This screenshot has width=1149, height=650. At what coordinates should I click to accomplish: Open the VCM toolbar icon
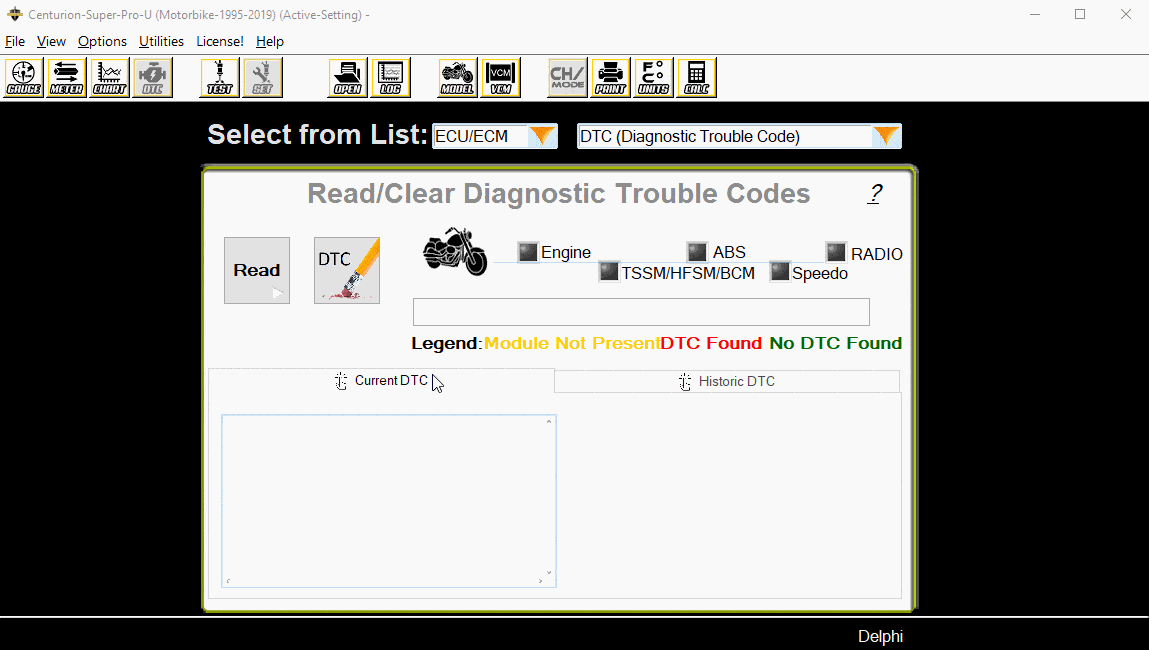click(x=500, y=78)
